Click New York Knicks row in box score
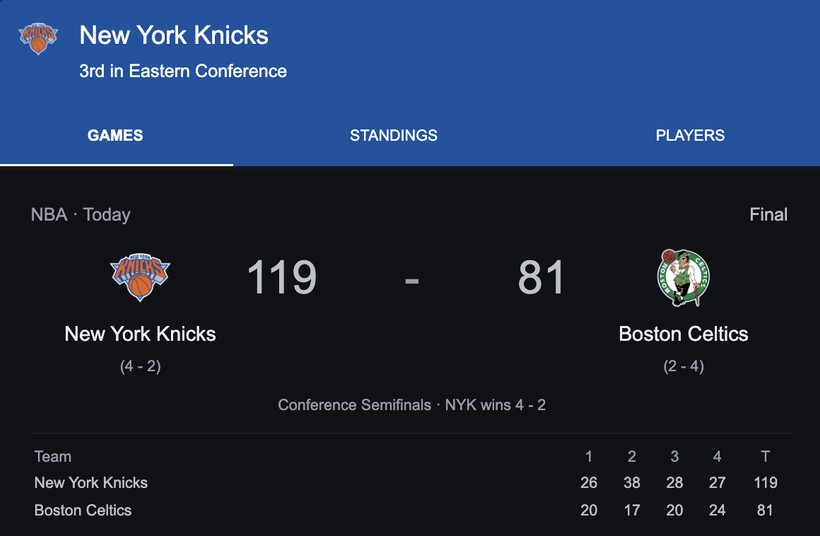 click(x=91, y=482)
